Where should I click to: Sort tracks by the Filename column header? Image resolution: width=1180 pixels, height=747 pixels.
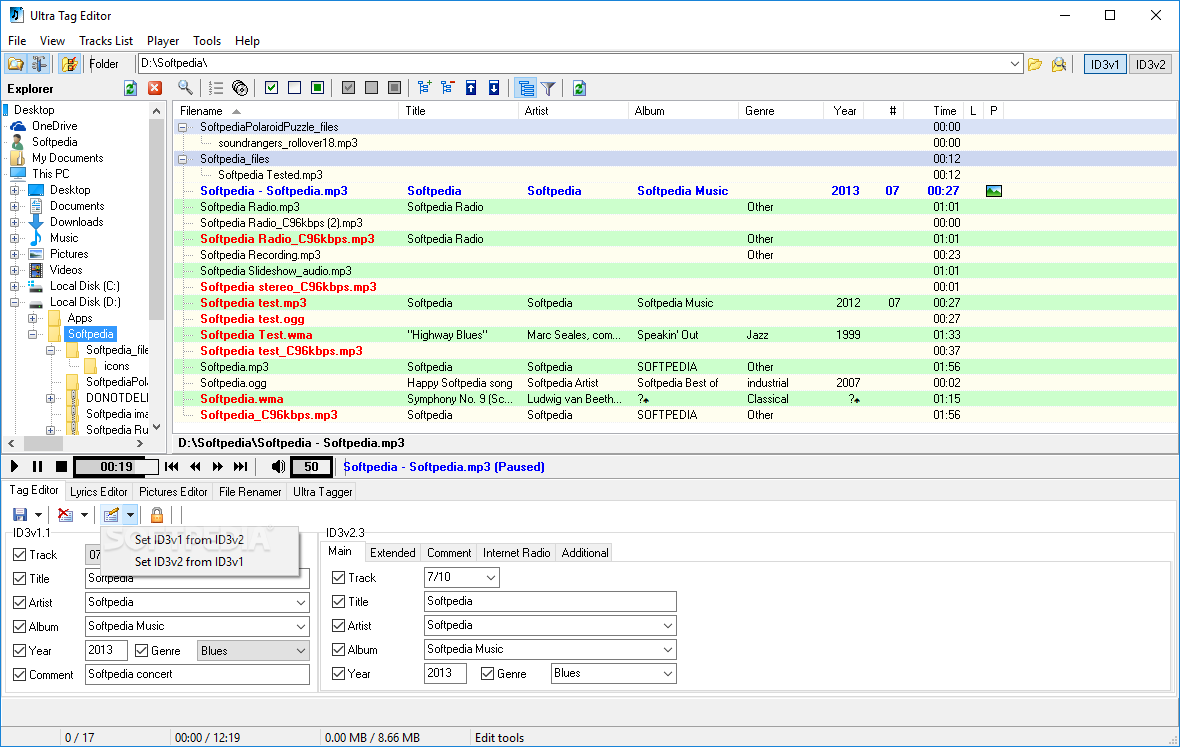[286, 111]
